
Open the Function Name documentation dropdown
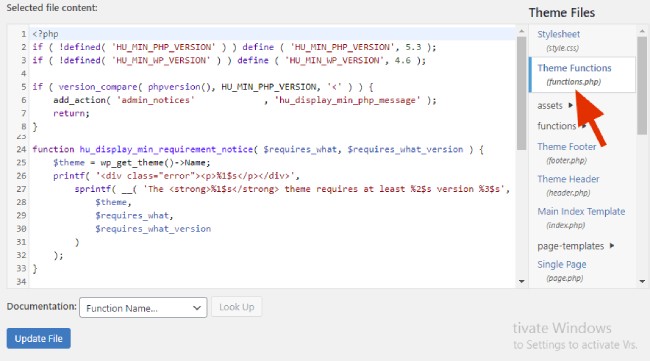click(x=143, y=308)
